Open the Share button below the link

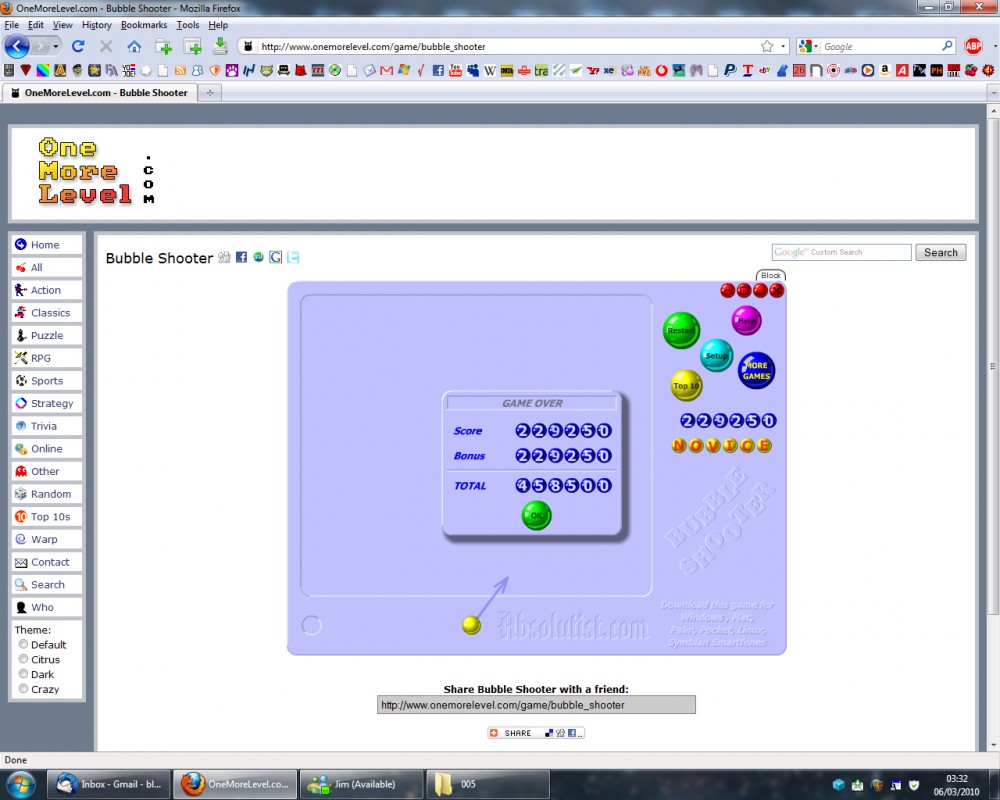tap(536, 733)
